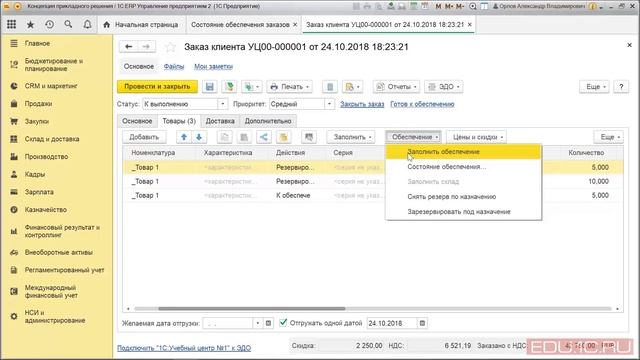
Task: Click the M memory button in title bar
Action: point(438,7)
